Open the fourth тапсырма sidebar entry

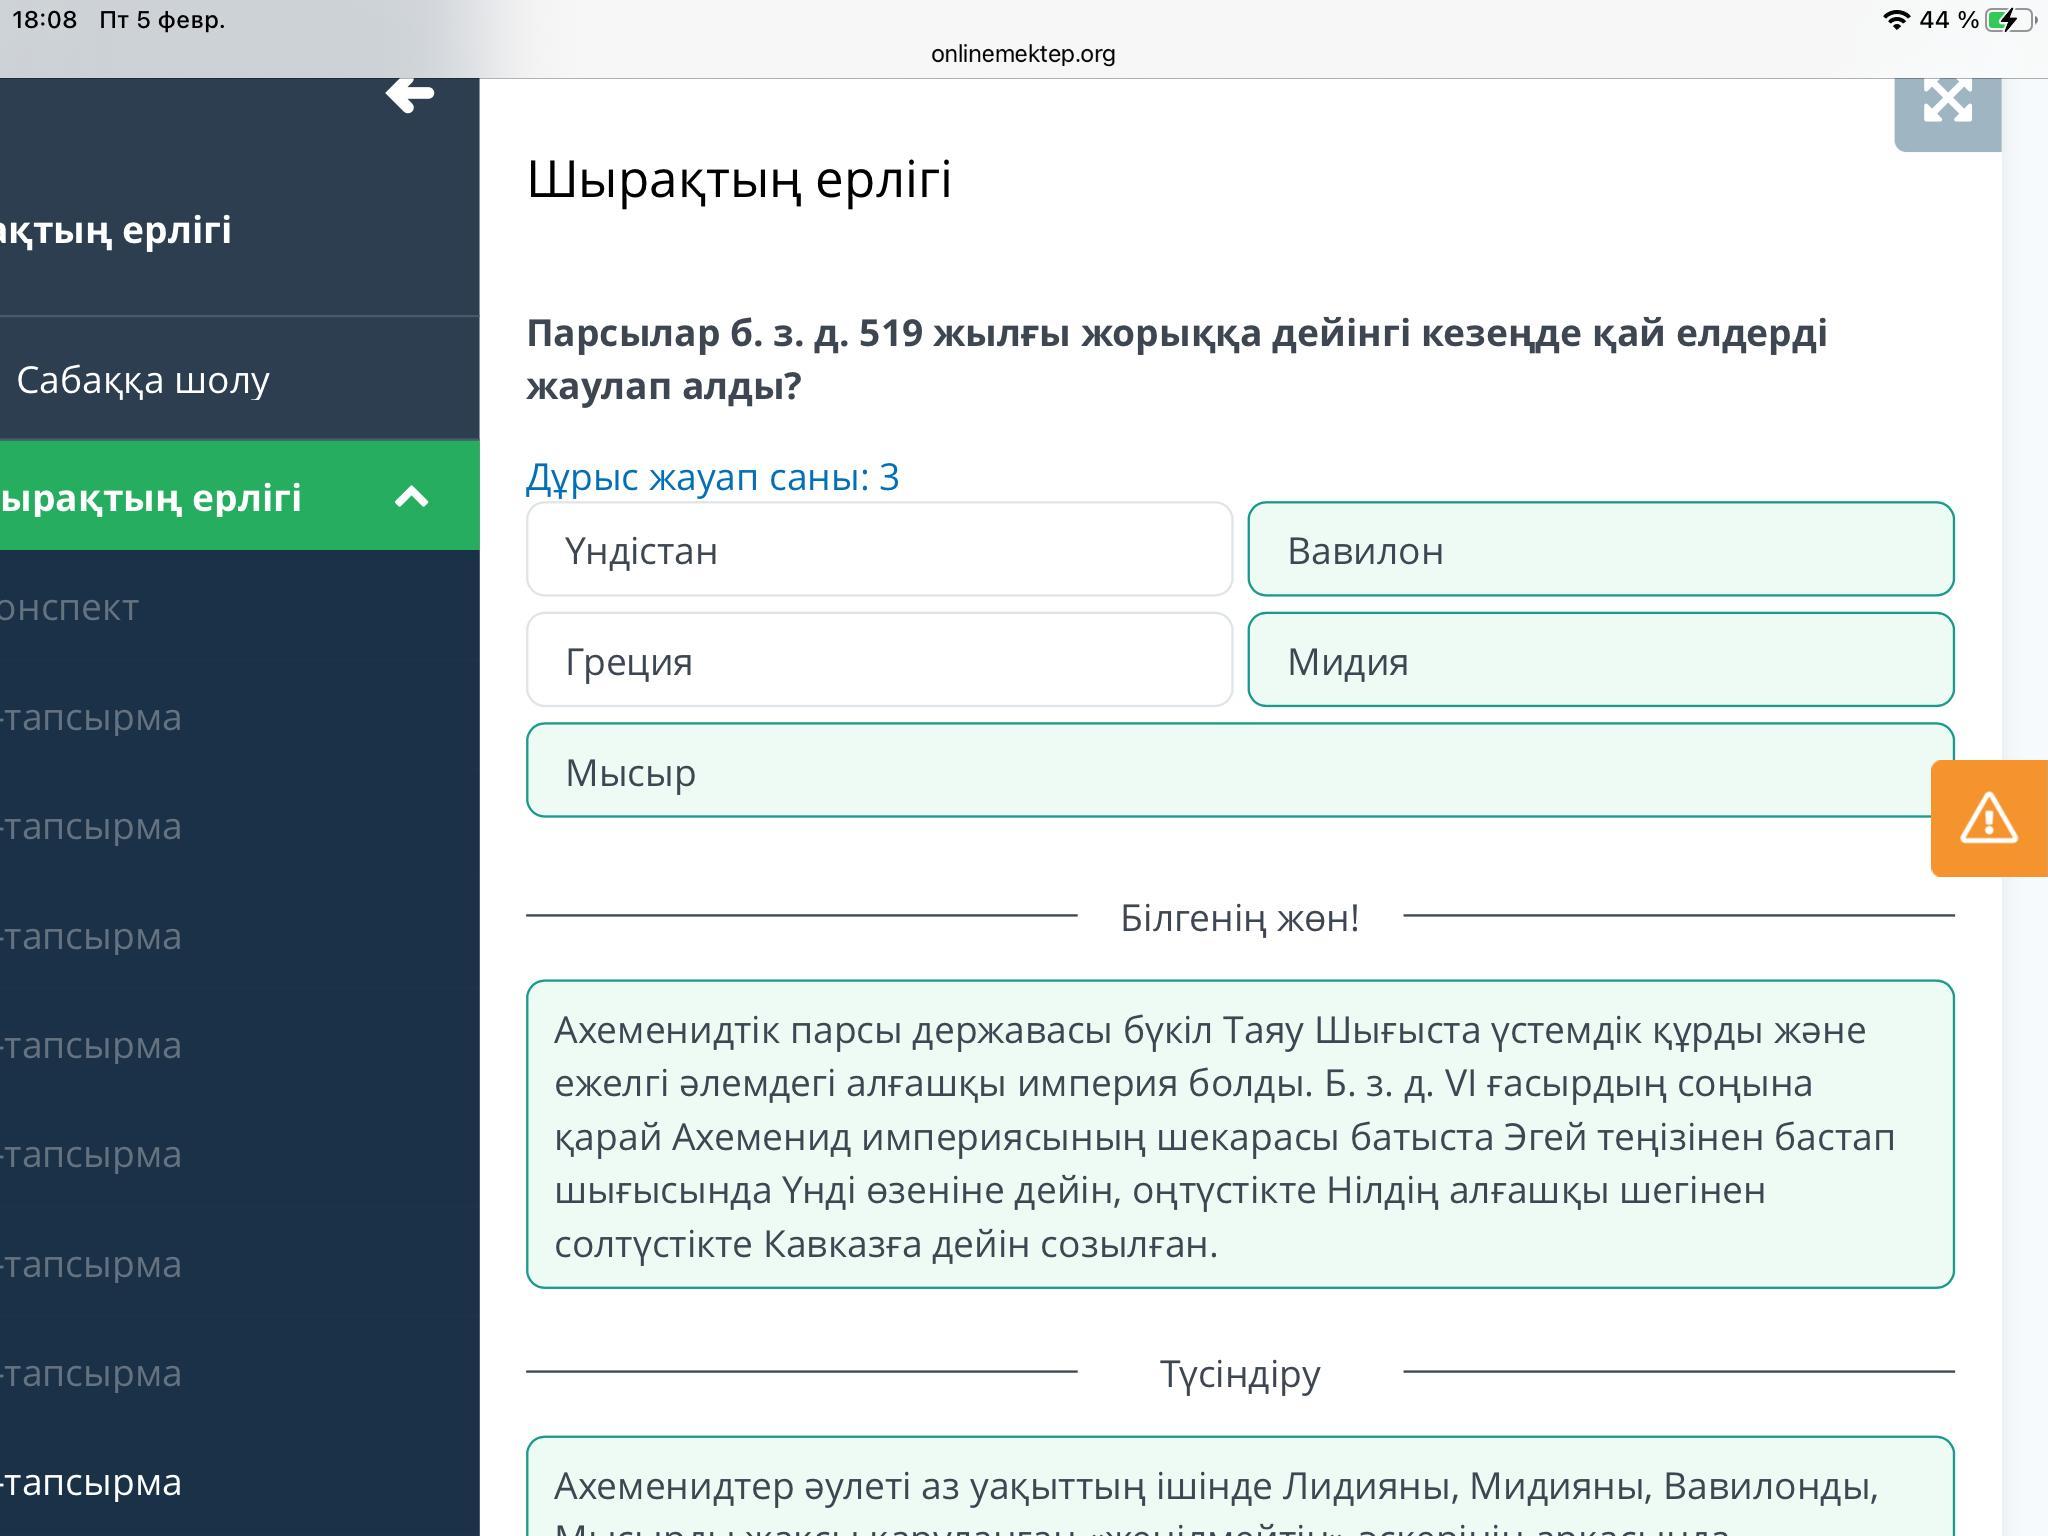coord(92,1045)
